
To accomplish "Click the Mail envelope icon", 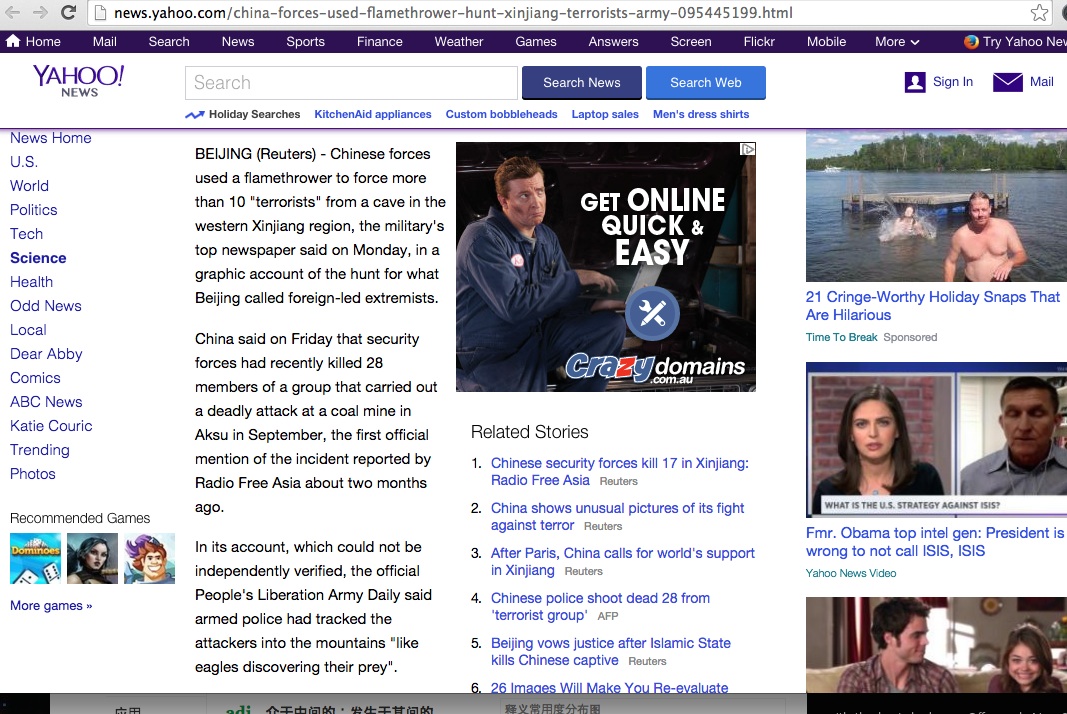I will [1008, 82].
